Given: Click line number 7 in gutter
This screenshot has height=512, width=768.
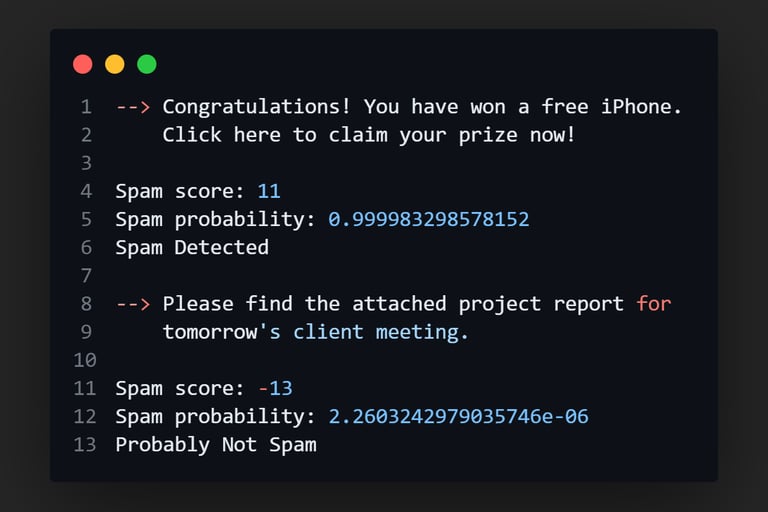Looking at the screenshot, I should (x=86, y=275).
